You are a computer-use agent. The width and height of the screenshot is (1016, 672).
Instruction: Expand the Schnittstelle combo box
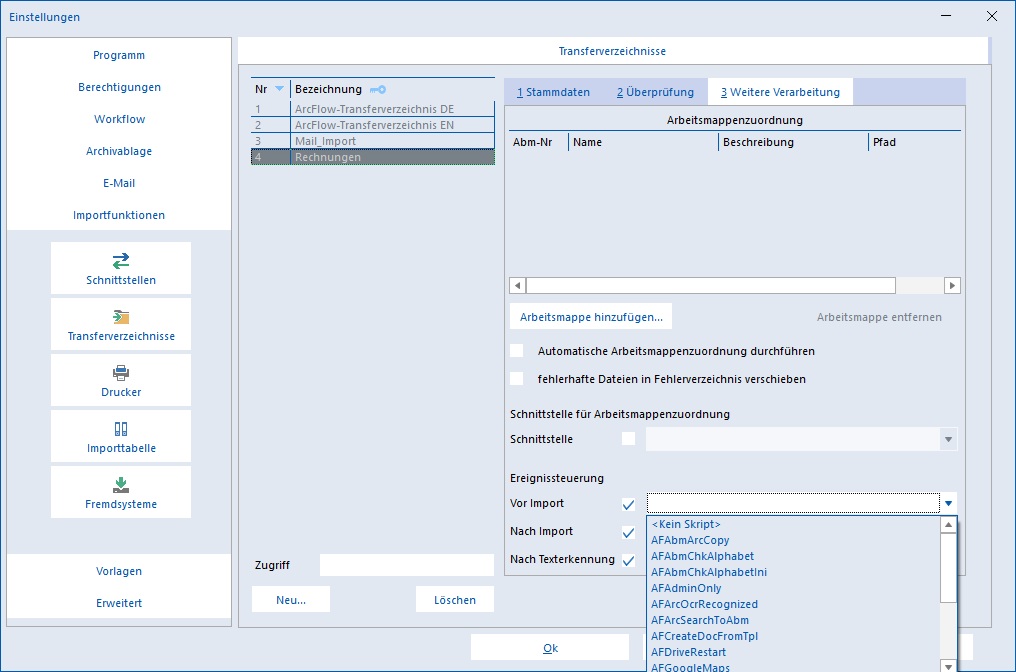(x=948, y=439)
